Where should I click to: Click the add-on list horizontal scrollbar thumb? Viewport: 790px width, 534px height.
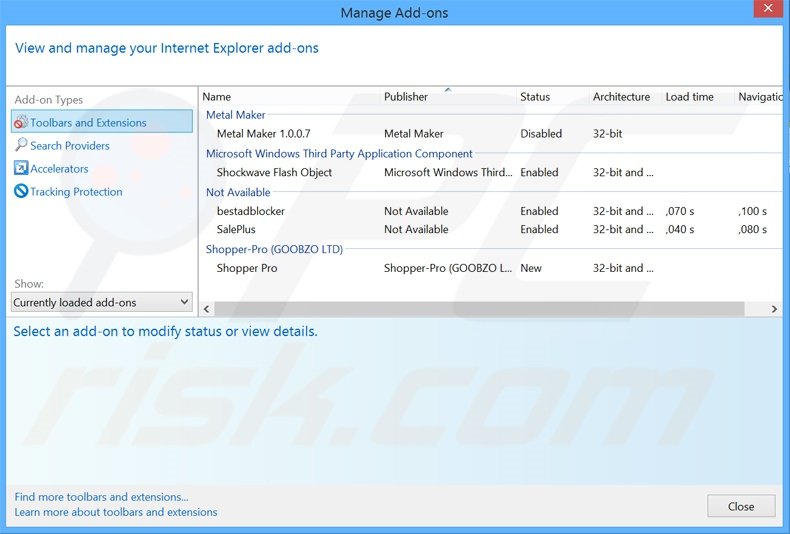(x=479, y=309)
